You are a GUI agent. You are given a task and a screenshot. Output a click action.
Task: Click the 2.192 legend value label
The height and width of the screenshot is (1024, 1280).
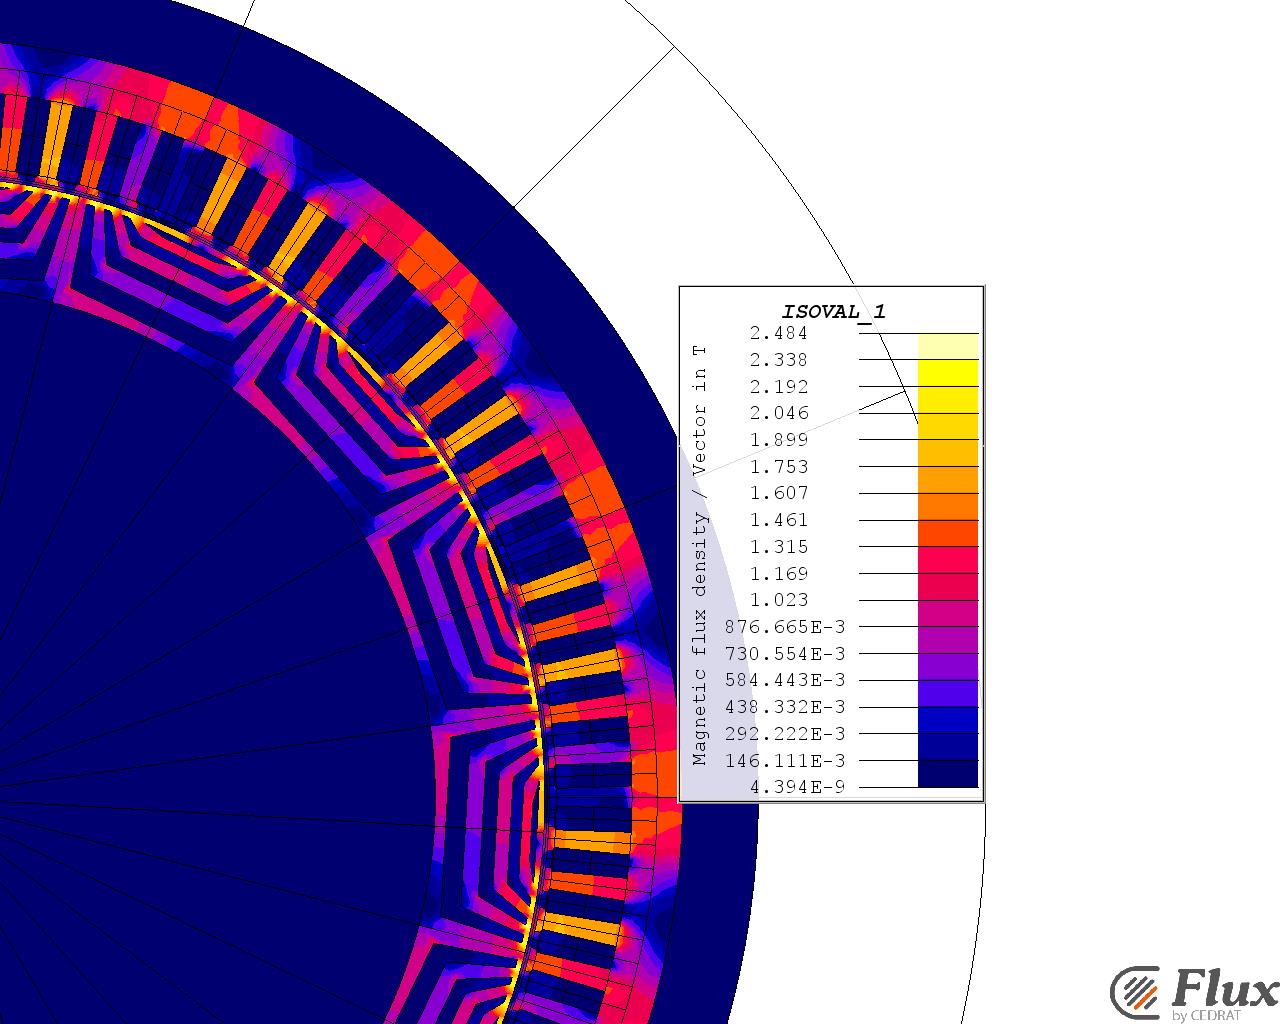[778, 387]
